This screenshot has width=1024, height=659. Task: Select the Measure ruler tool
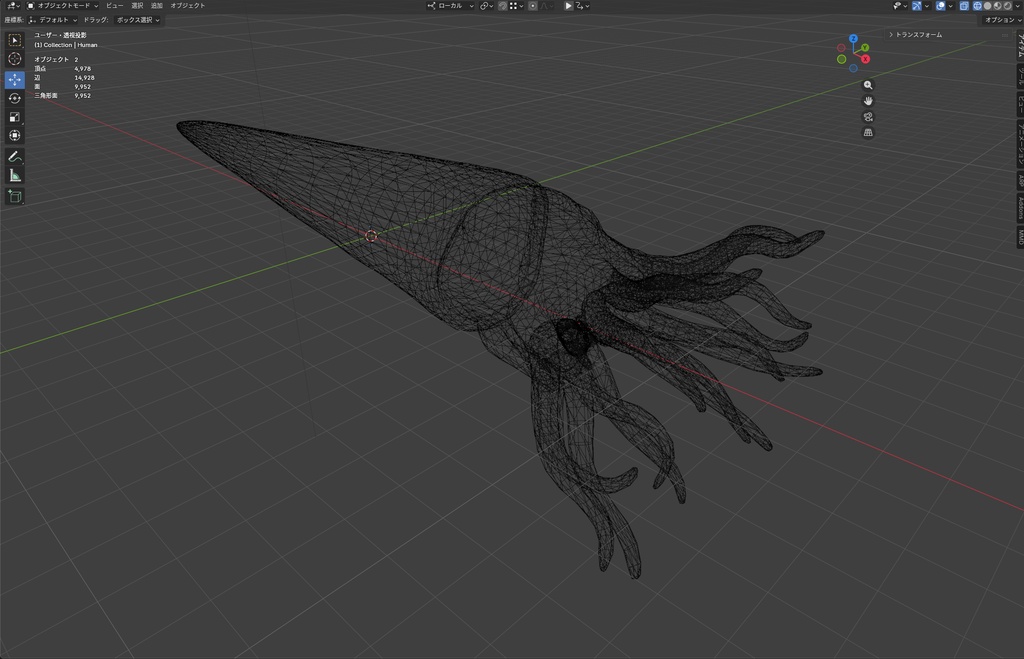coord(14,175)
